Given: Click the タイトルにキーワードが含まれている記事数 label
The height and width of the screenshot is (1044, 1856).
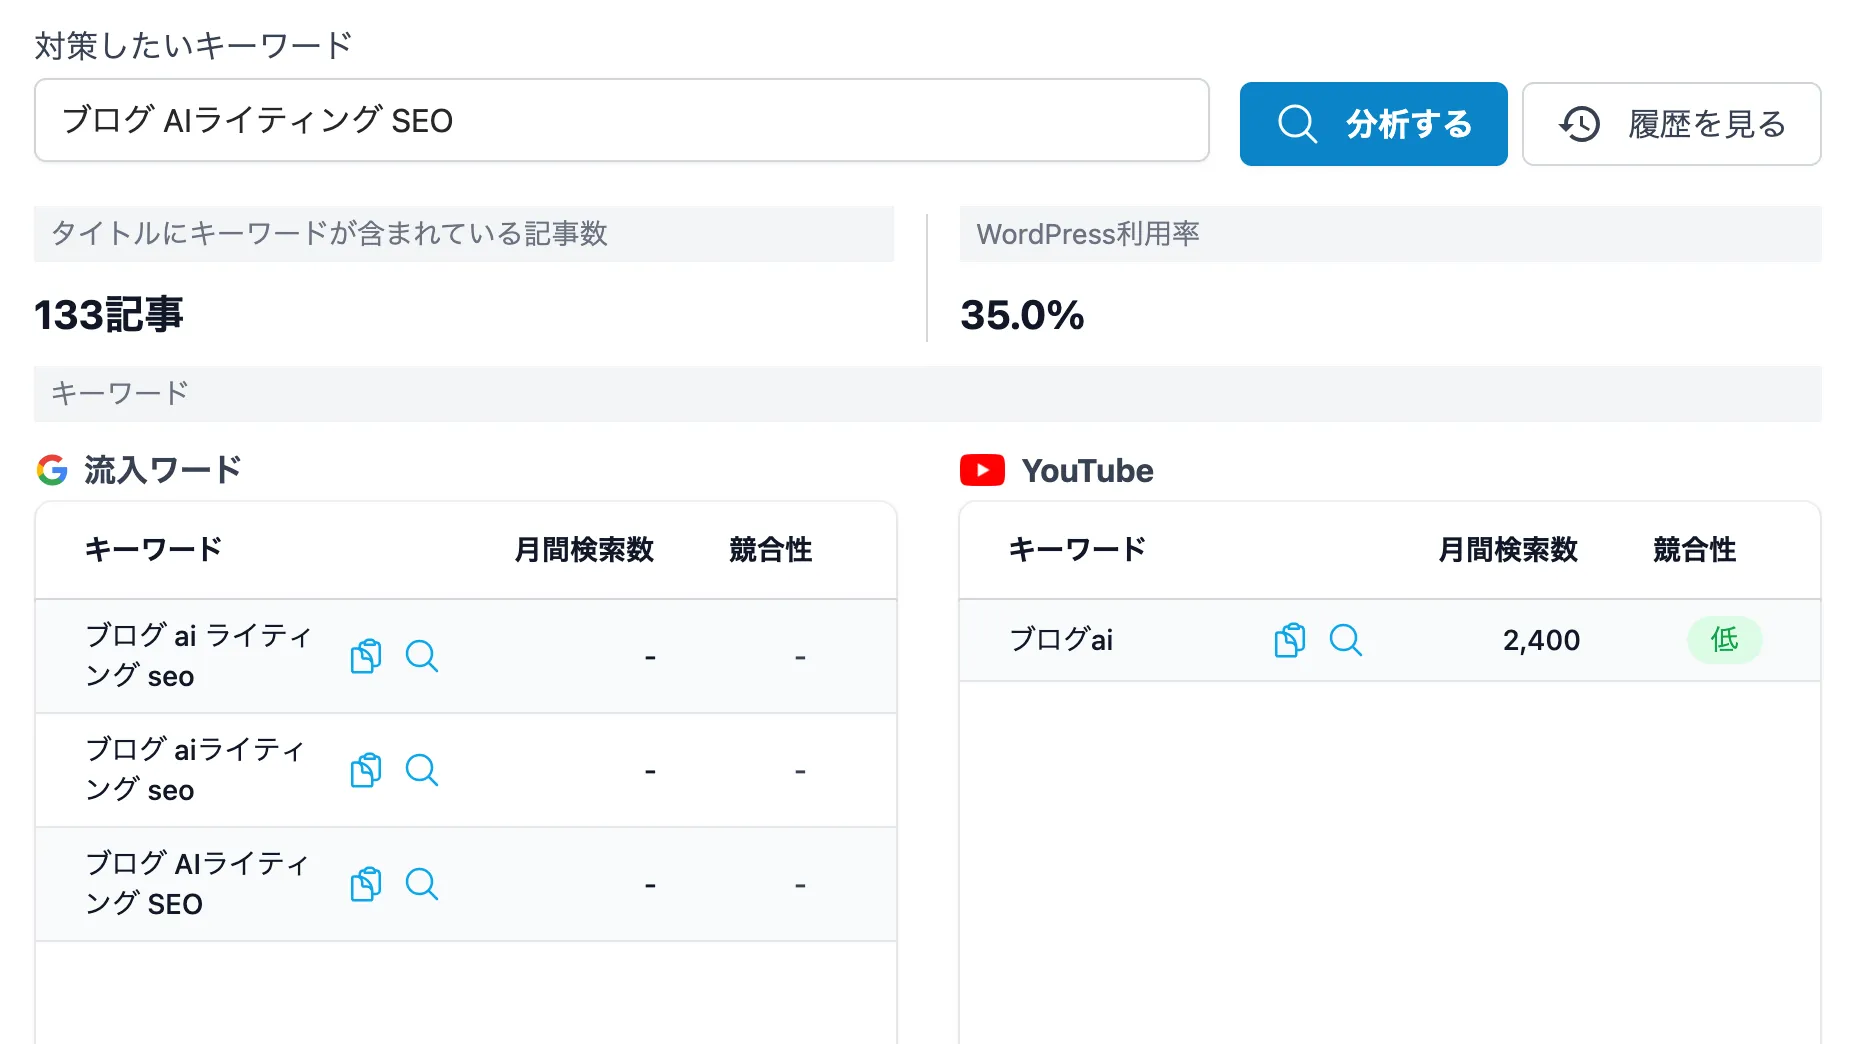Looking at the screenshot, I should click(x=329, y=234).
